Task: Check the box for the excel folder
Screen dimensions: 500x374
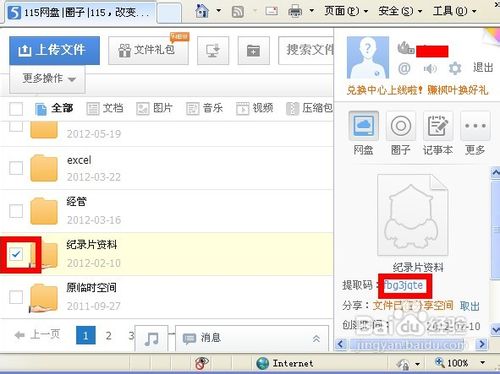Action: click(16, 168)
